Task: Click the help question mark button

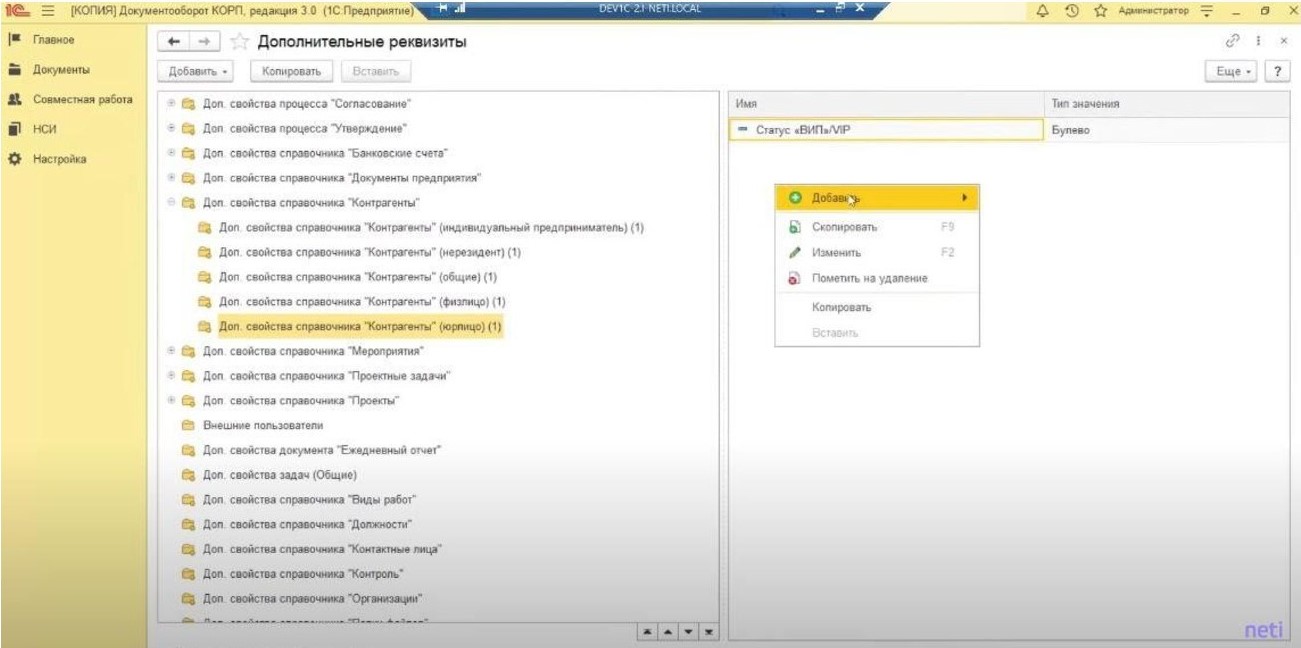Action: click(x=1275, y=72)
